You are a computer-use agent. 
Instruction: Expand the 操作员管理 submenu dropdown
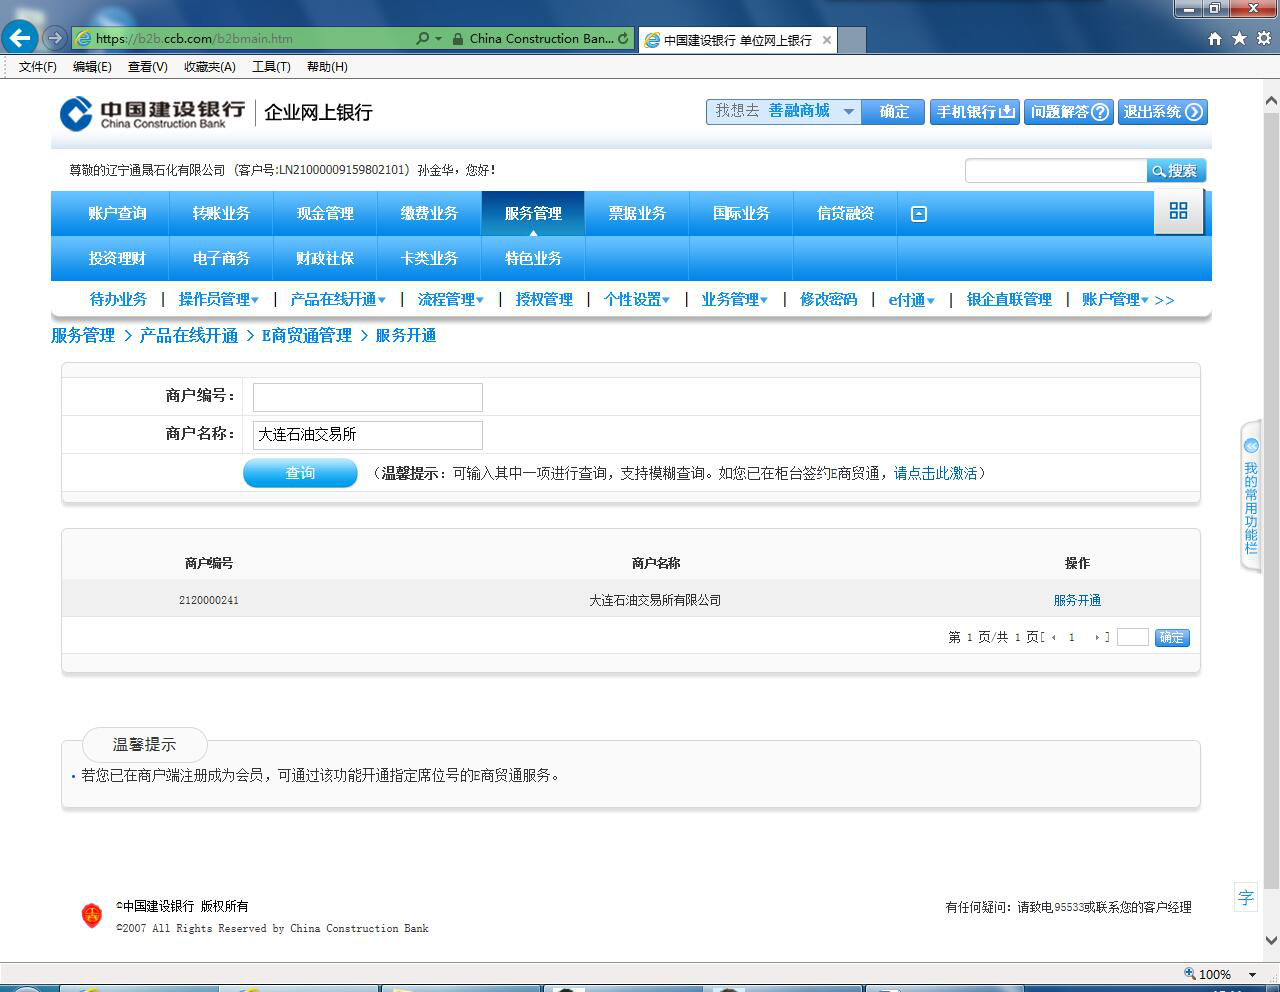click(x=218, y=300)
